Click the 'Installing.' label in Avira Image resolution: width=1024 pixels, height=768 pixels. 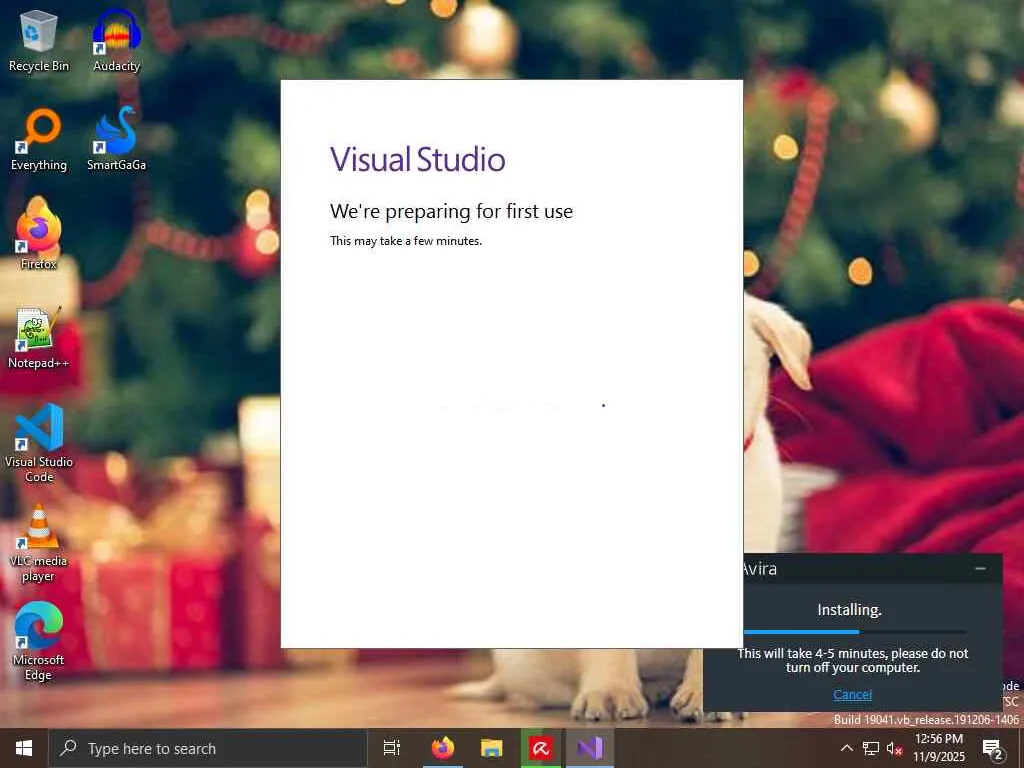pyautogui.click(x=849, y=610)
